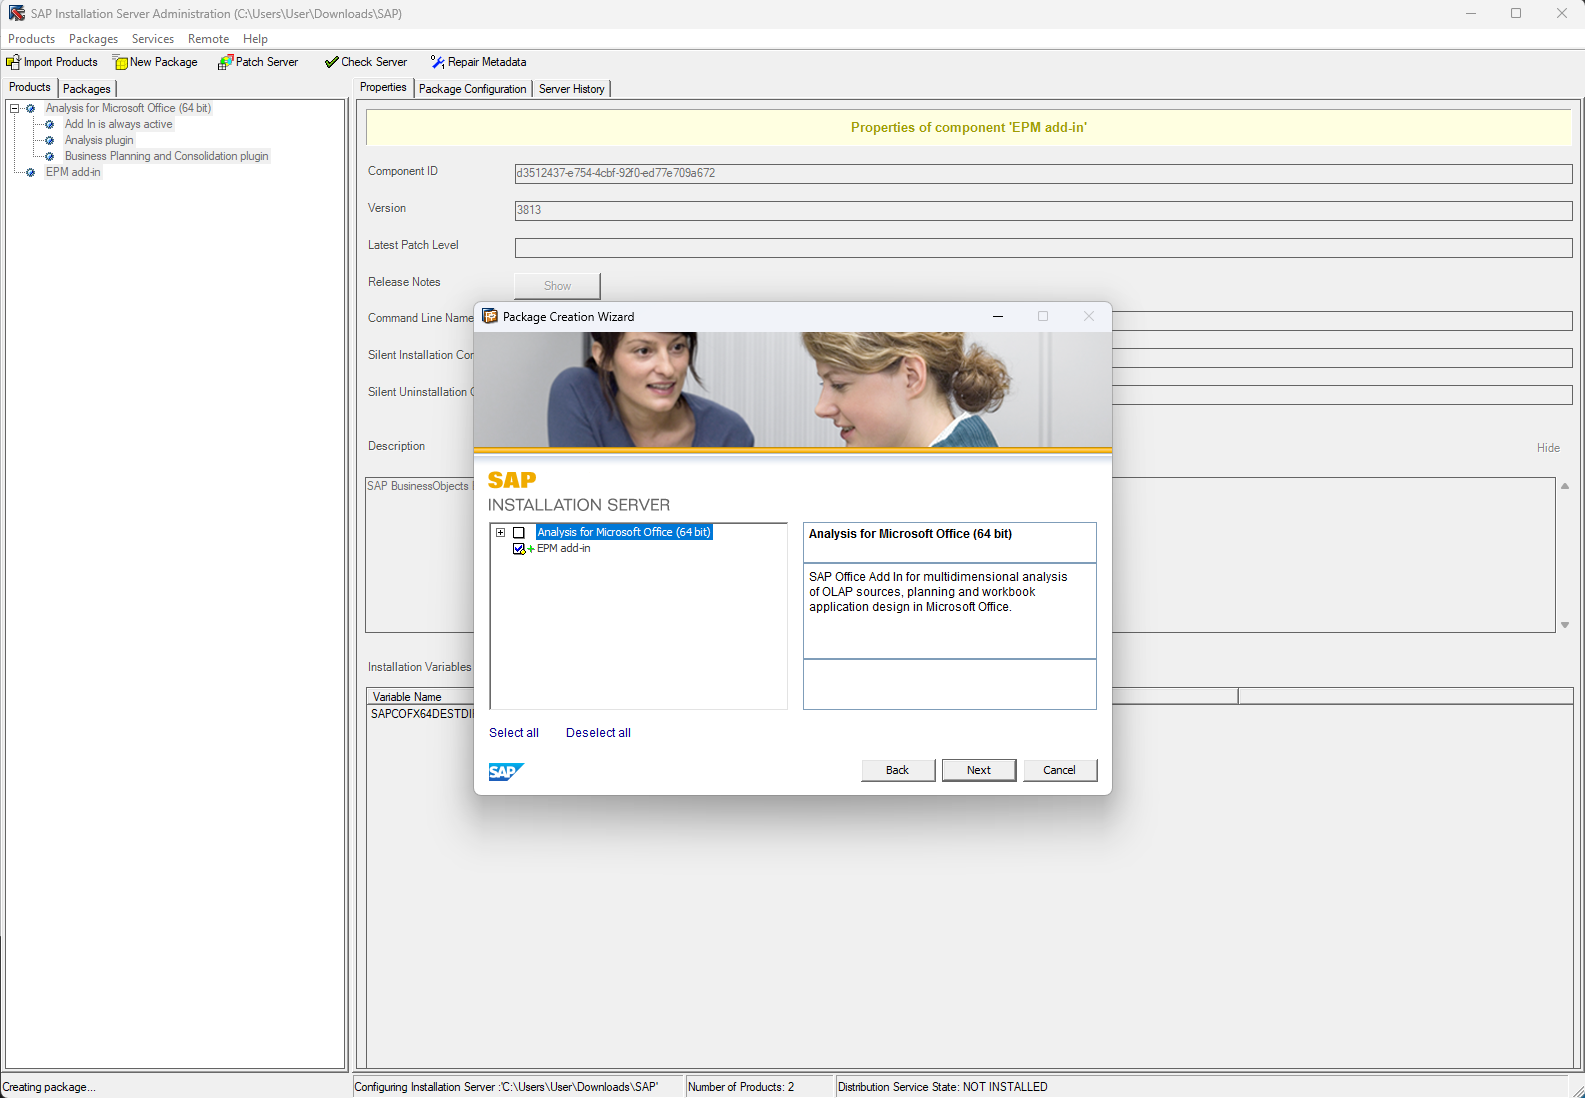Click the Select all link
The height and width of the screenshot is (1098, 1585).
point(514,733)
